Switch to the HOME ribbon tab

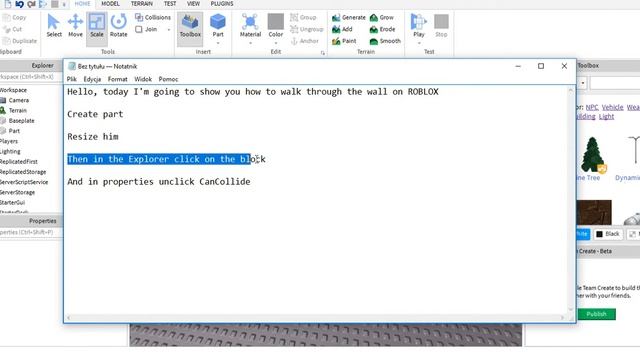(82, 4)
